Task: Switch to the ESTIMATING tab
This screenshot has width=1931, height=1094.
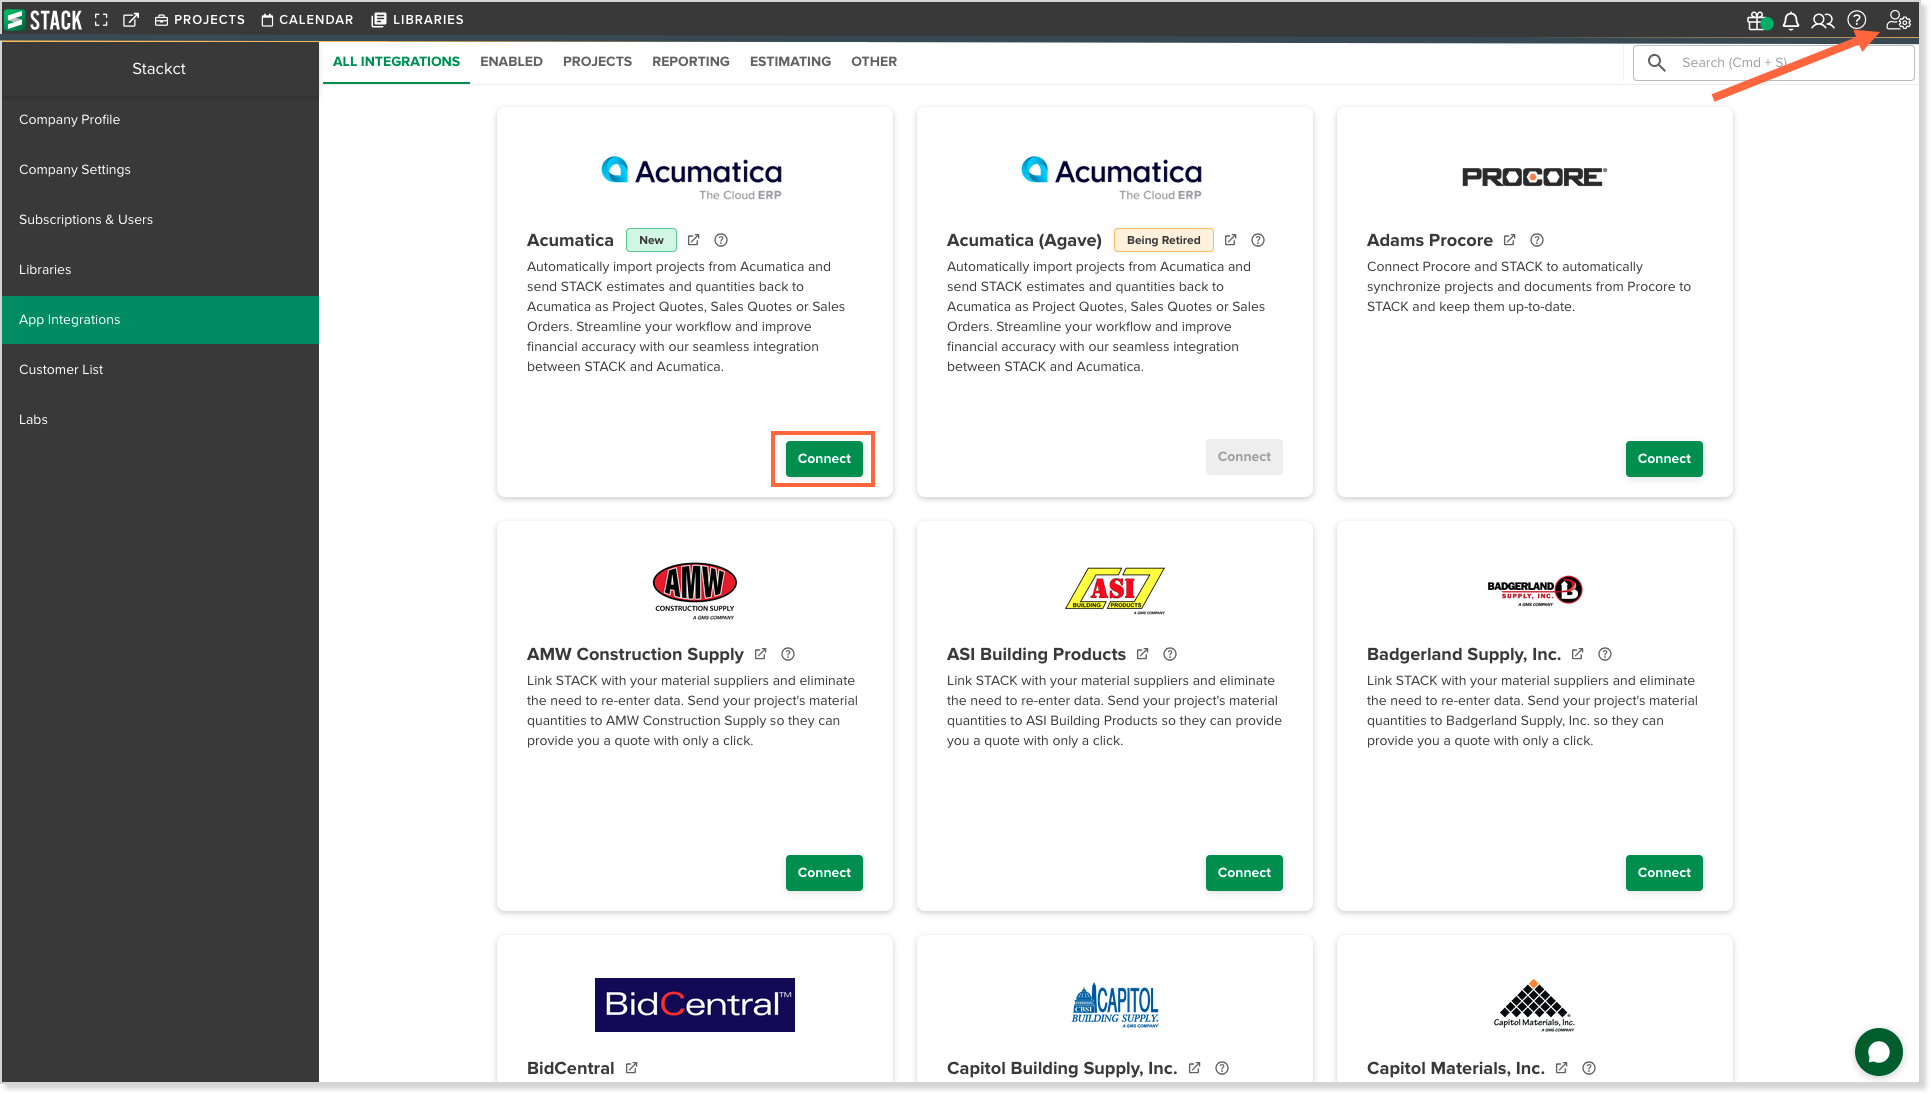Action: pos(790,62)
